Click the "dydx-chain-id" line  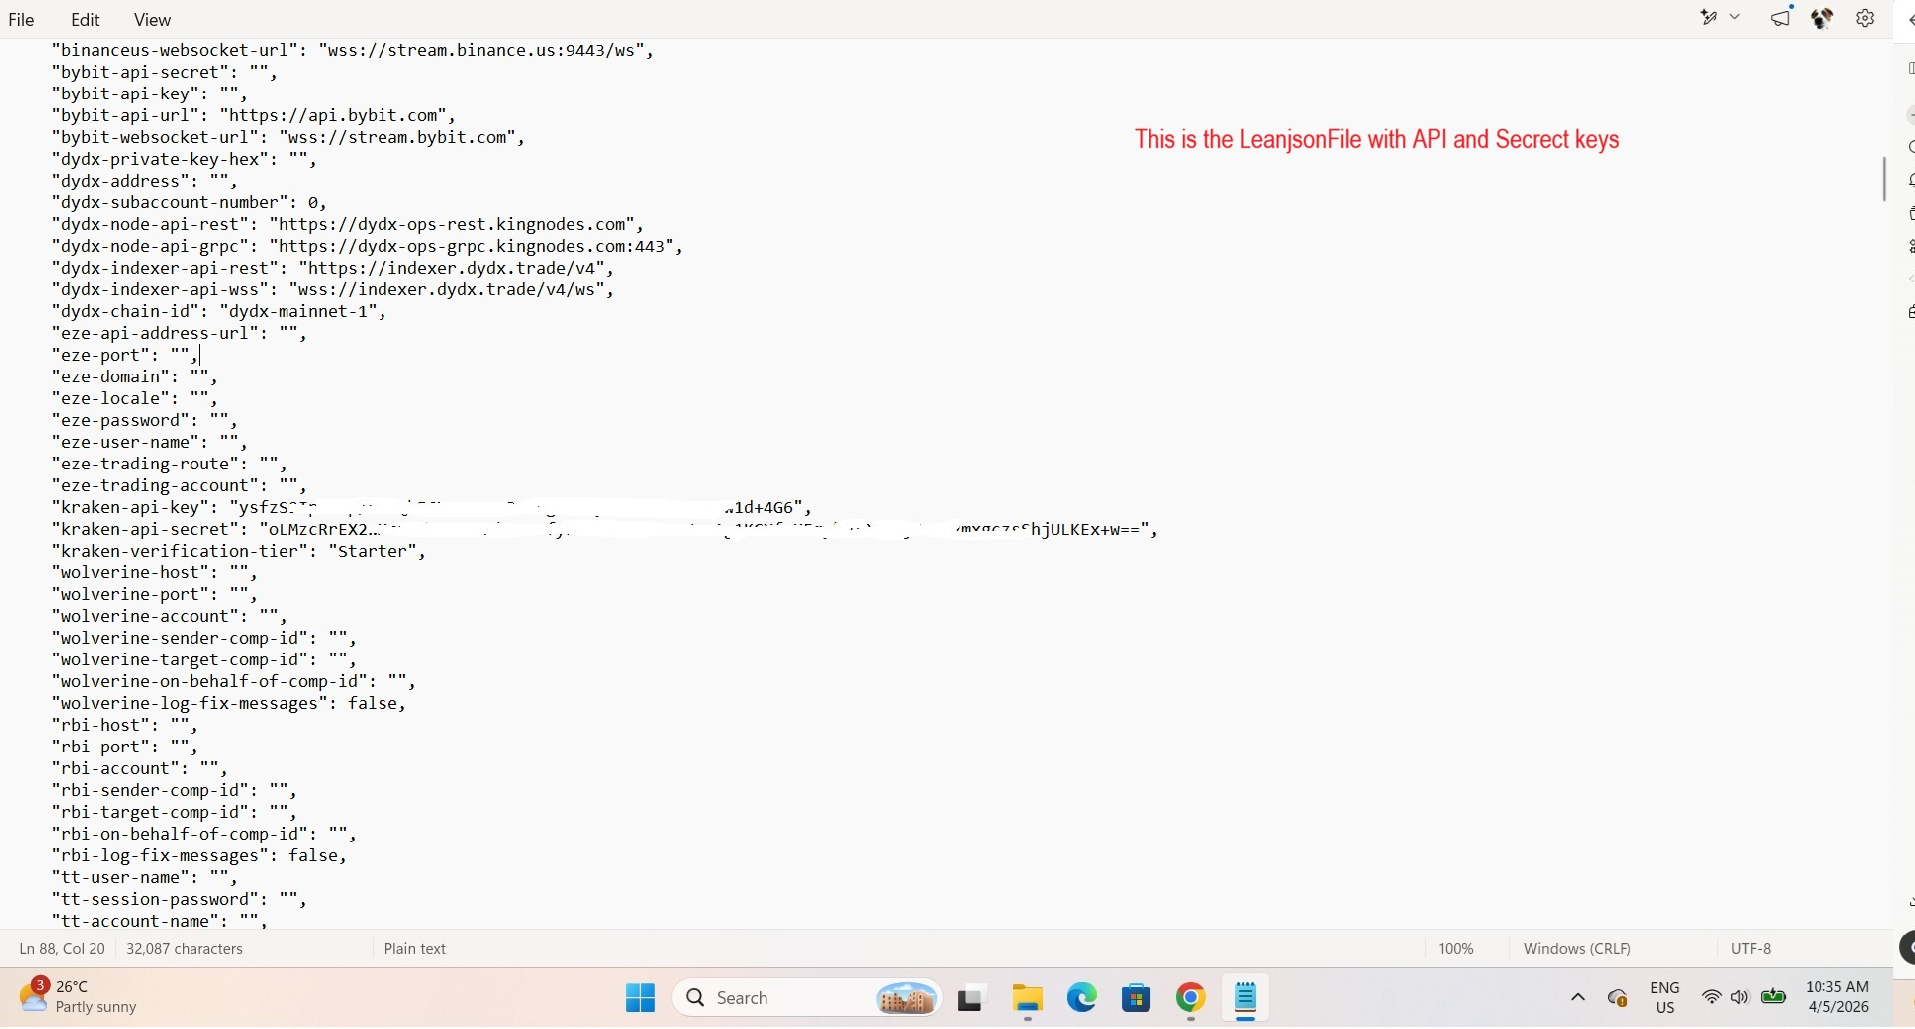219,311
